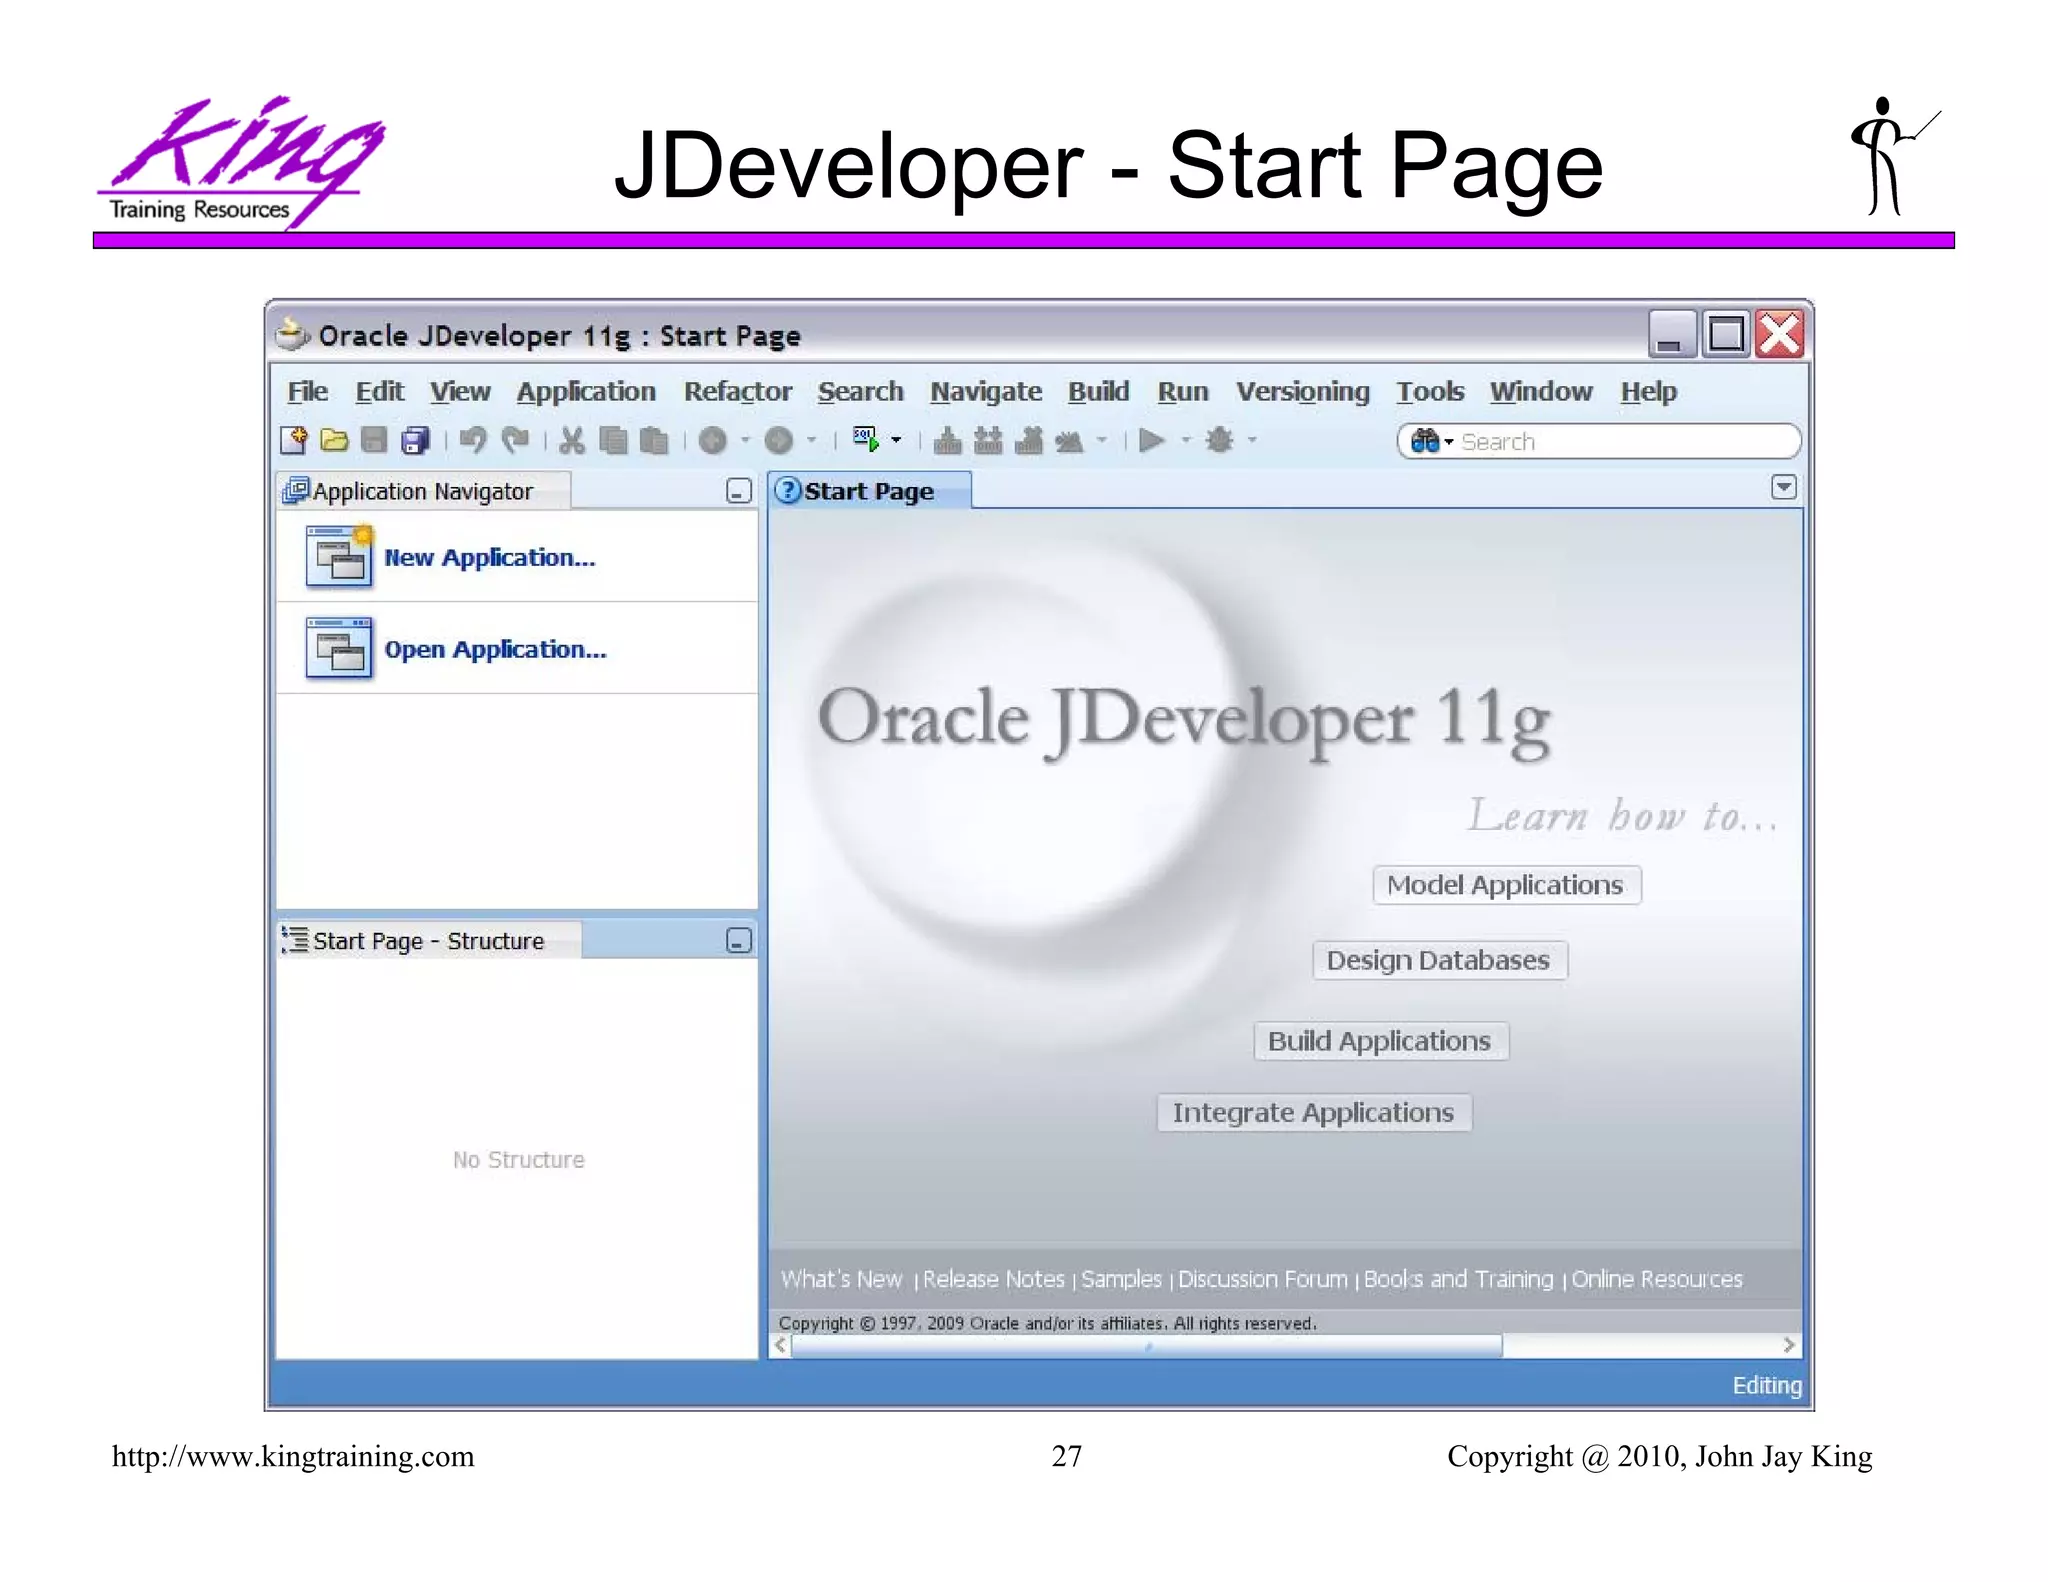Click the Back navigation icon
The height and width of the screenshot is (1582, 2048).
pos(713,440)
